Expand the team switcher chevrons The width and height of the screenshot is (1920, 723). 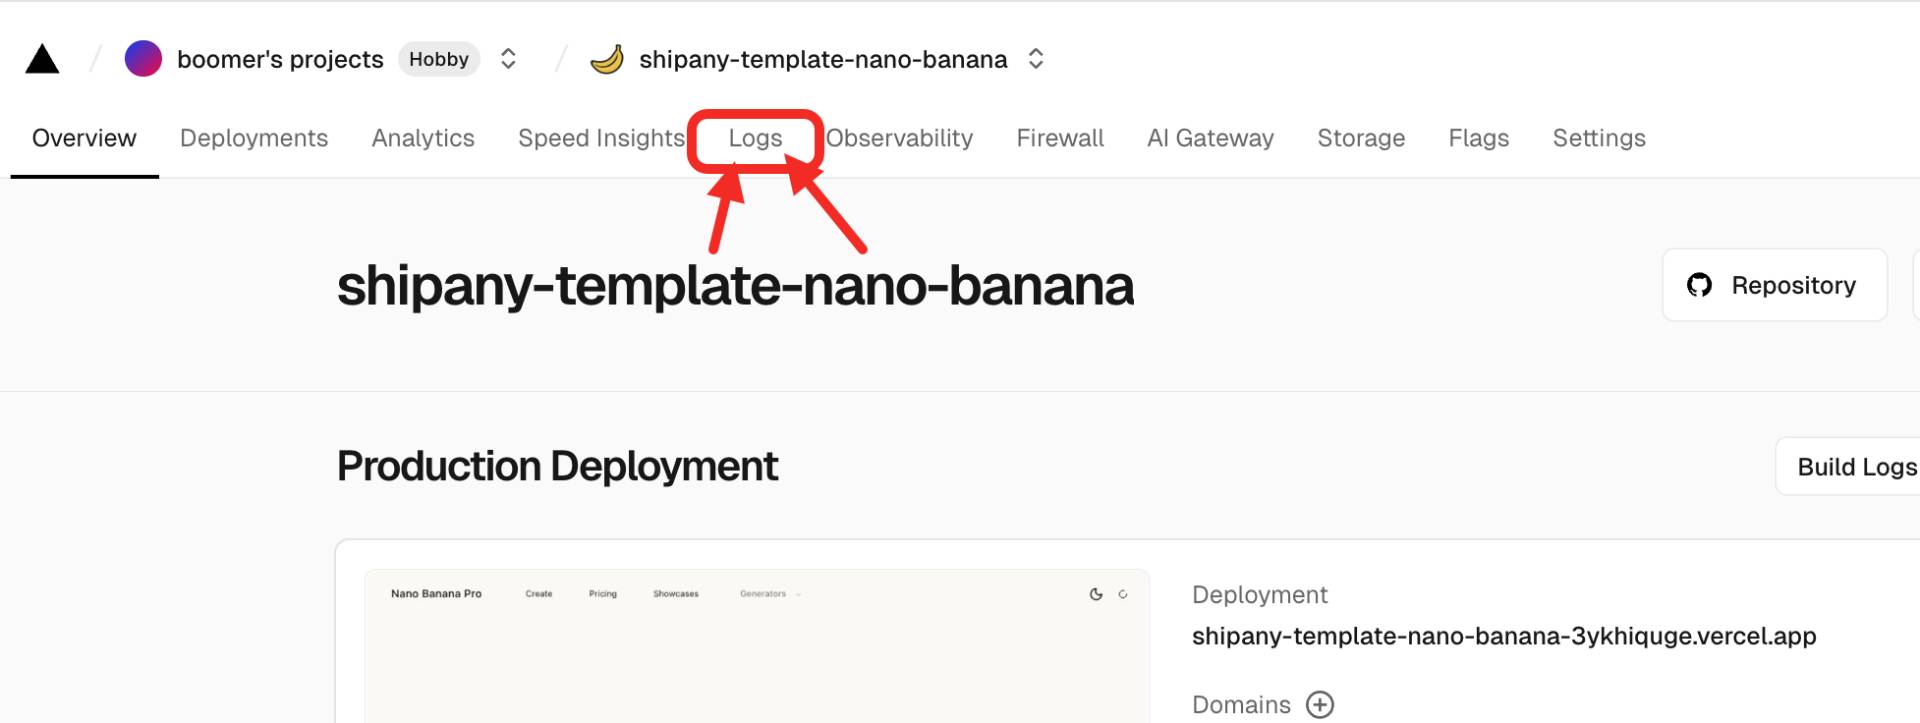click(x=508, y=59)
